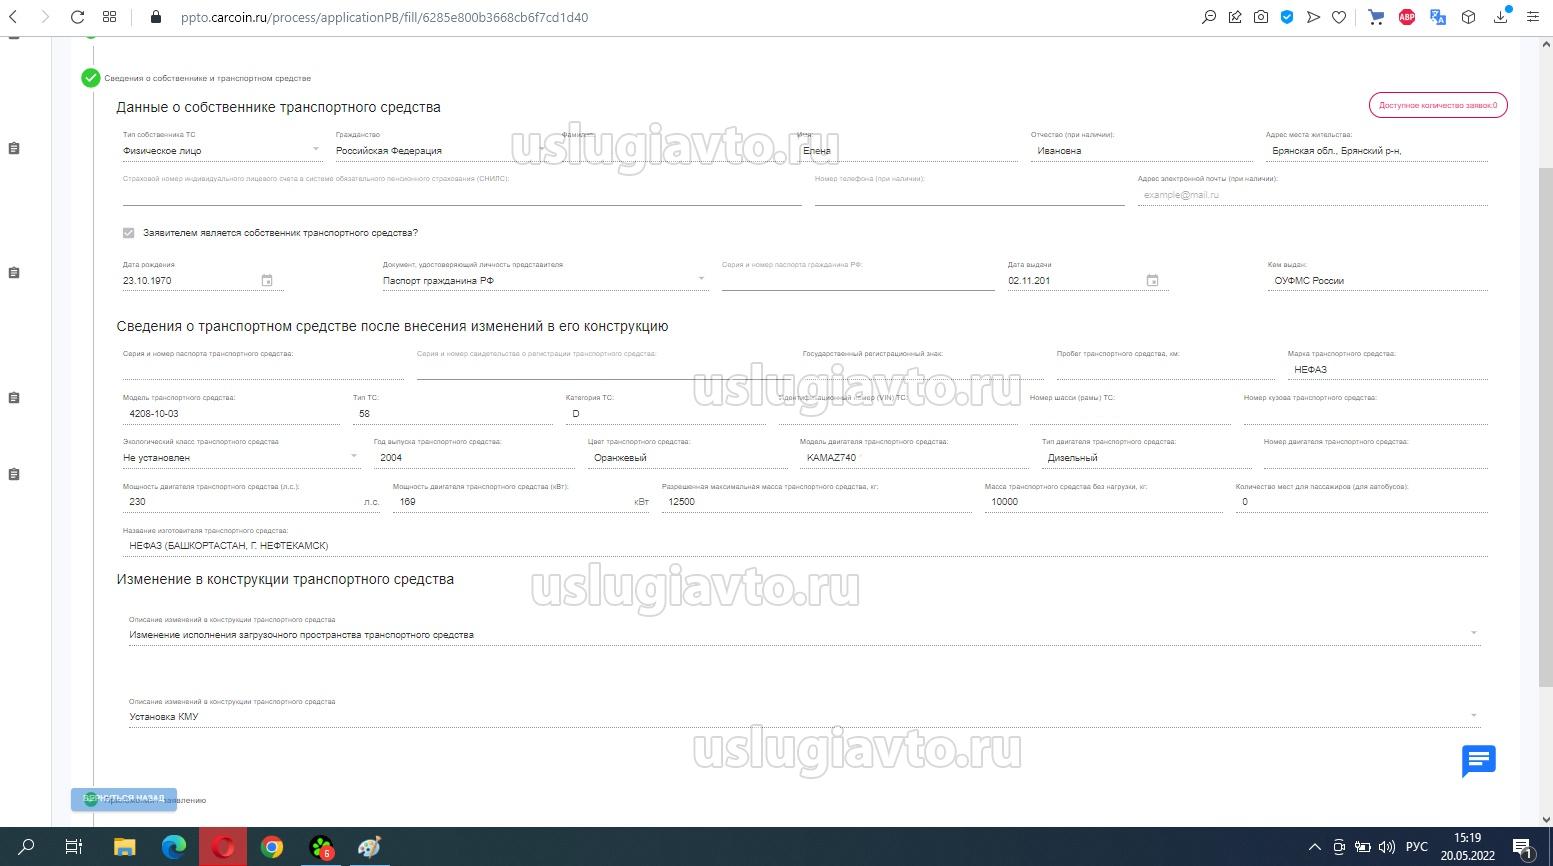Click the 'Вернуться назад' button
Viewport: 1553px width, 866px height.
click(x=124, y=799)
